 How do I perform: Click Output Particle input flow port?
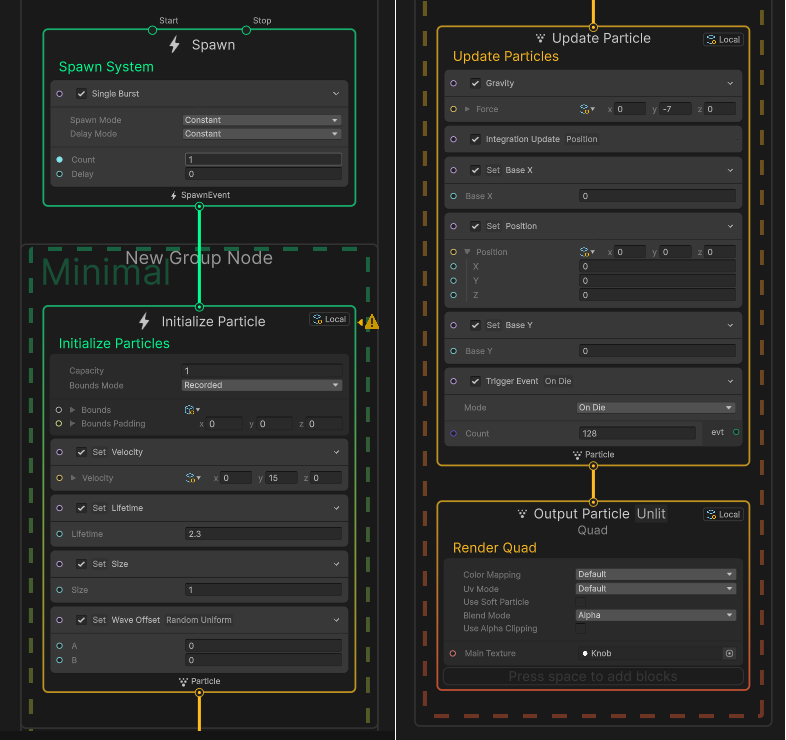pos(593,502)
